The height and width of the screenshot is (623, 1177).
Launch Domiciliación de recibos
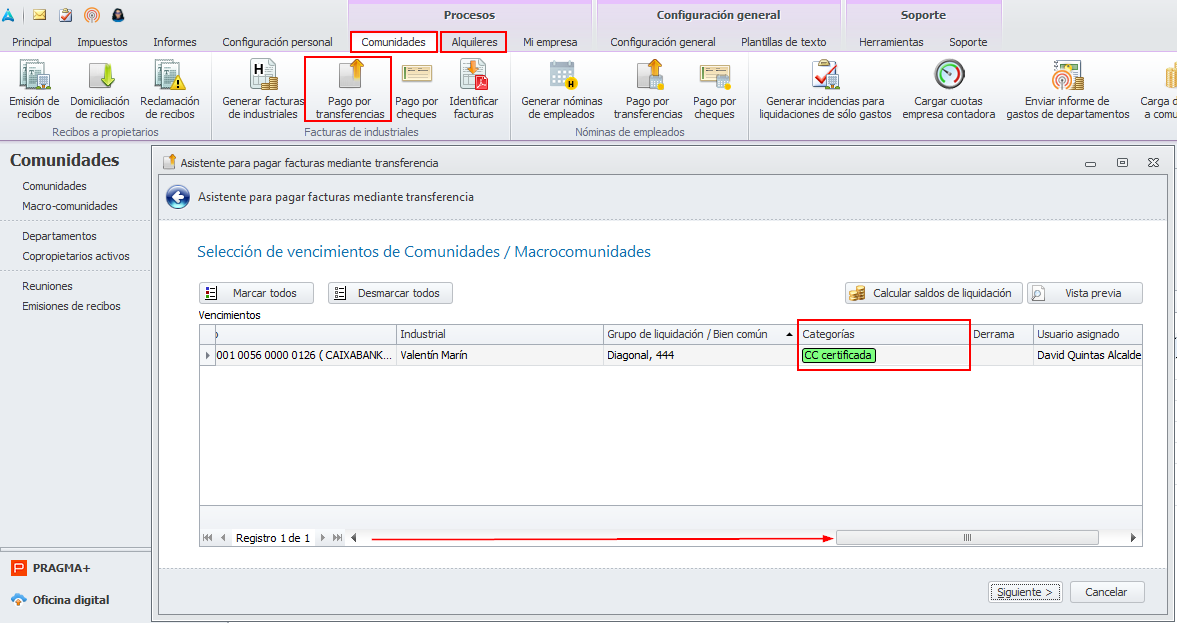(x=100, y=89)
